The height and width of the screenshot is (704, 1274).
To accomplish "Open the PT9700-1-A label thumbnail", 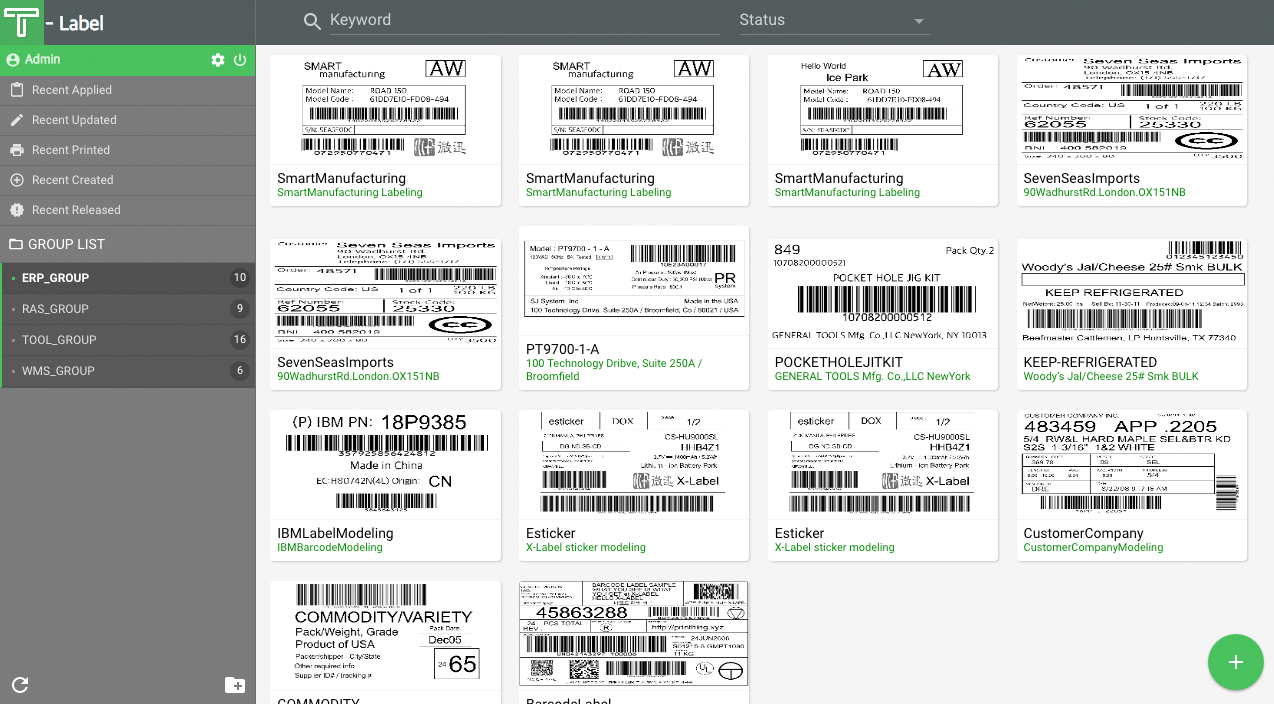I will pyautogui.click(x=633, y=280).
